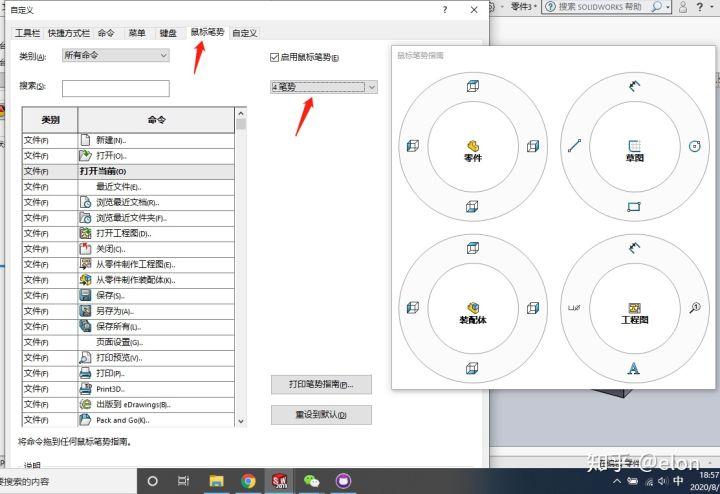Click the 关闭(C) command icon
Image resolution: width=720 pixels, height=494 pixels.
click(x=85, y=249)
